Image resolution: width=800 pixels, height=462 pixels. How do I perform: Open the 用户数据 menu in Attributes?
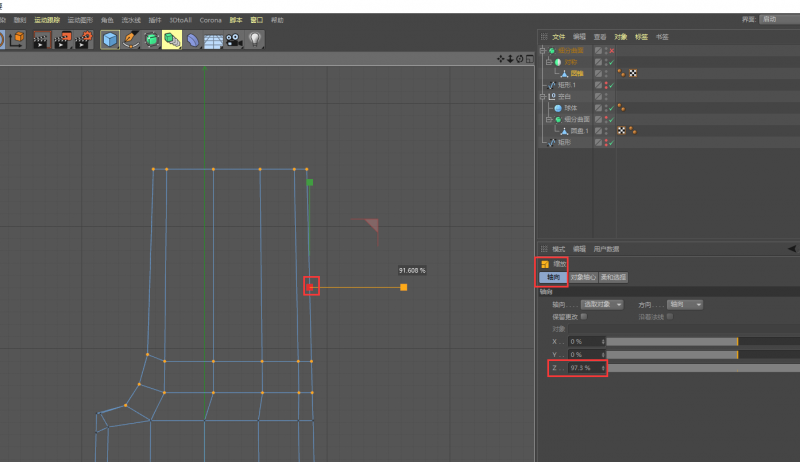click(x=606, y=249)
